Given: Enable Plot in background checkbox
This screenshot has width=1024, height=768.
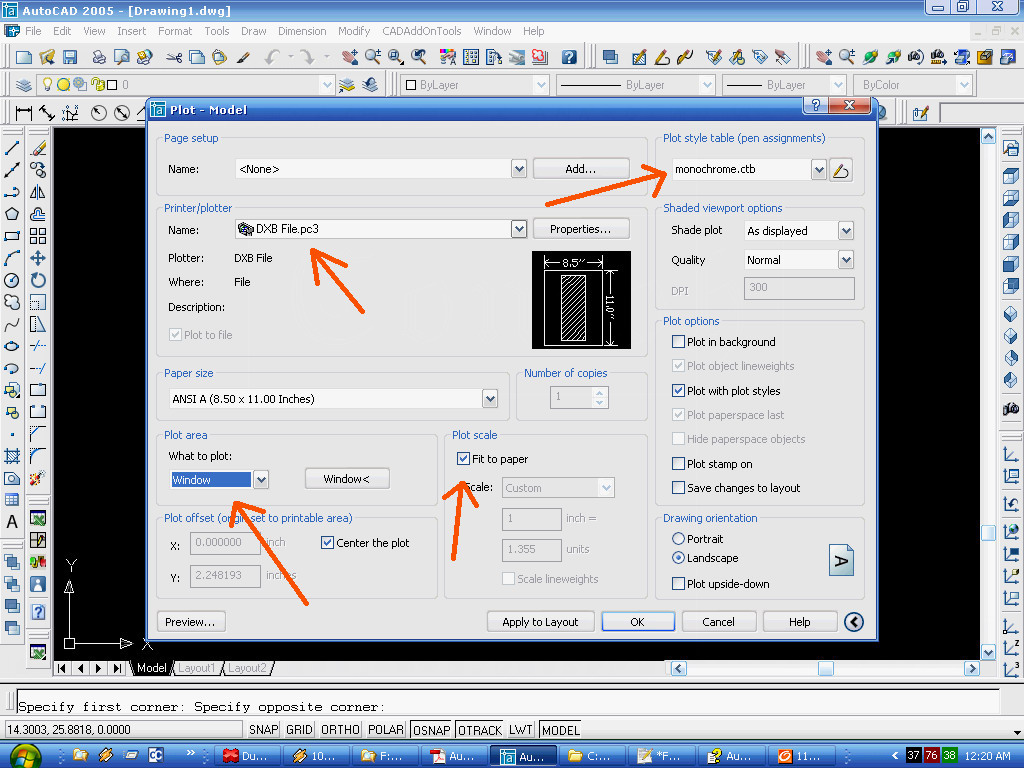Looking at the screenshot, I should click(x=679, y=342).
